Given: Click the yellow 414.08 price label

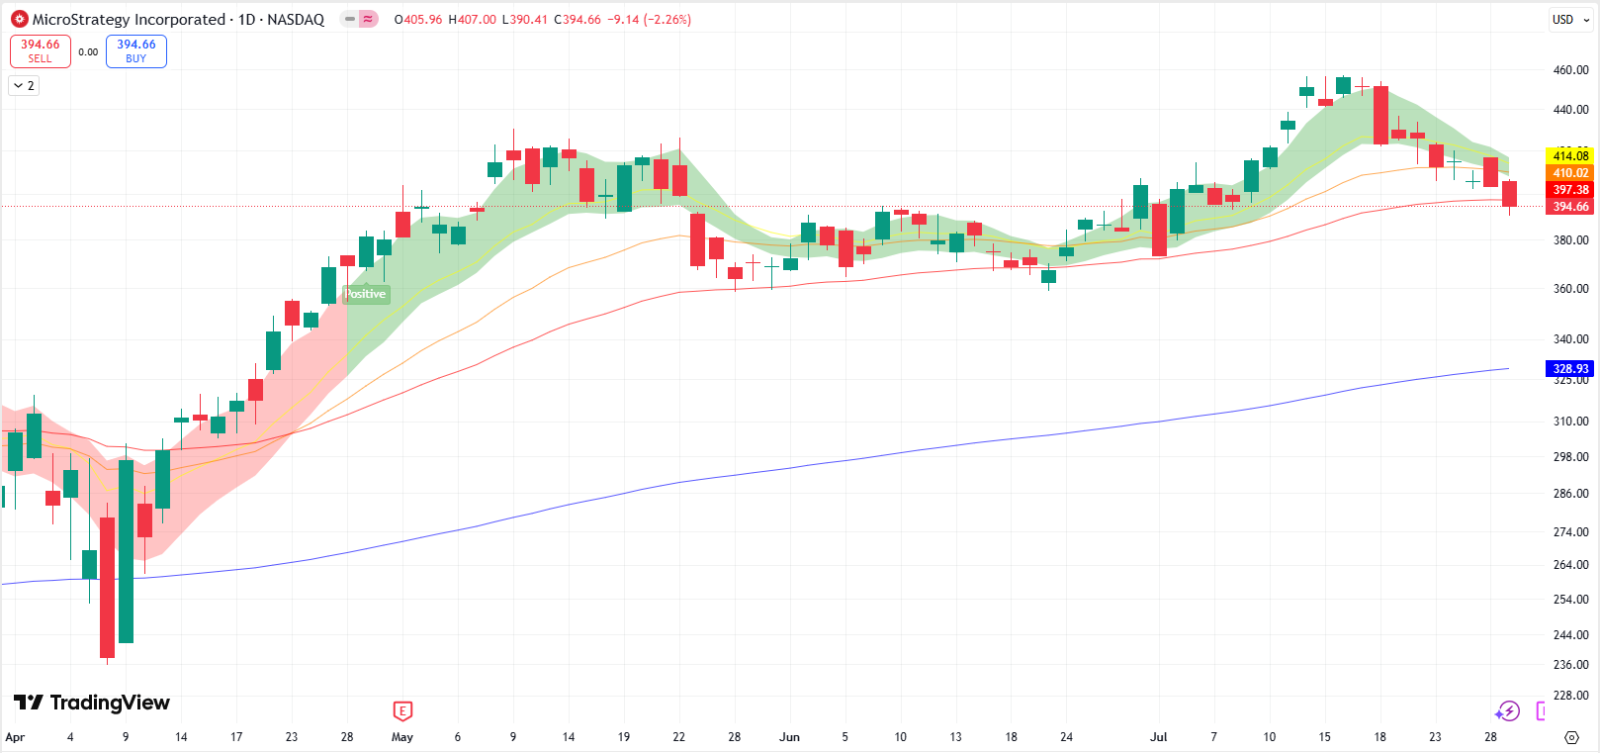Looking at the screenshot, I should (x=1570, y=156).
